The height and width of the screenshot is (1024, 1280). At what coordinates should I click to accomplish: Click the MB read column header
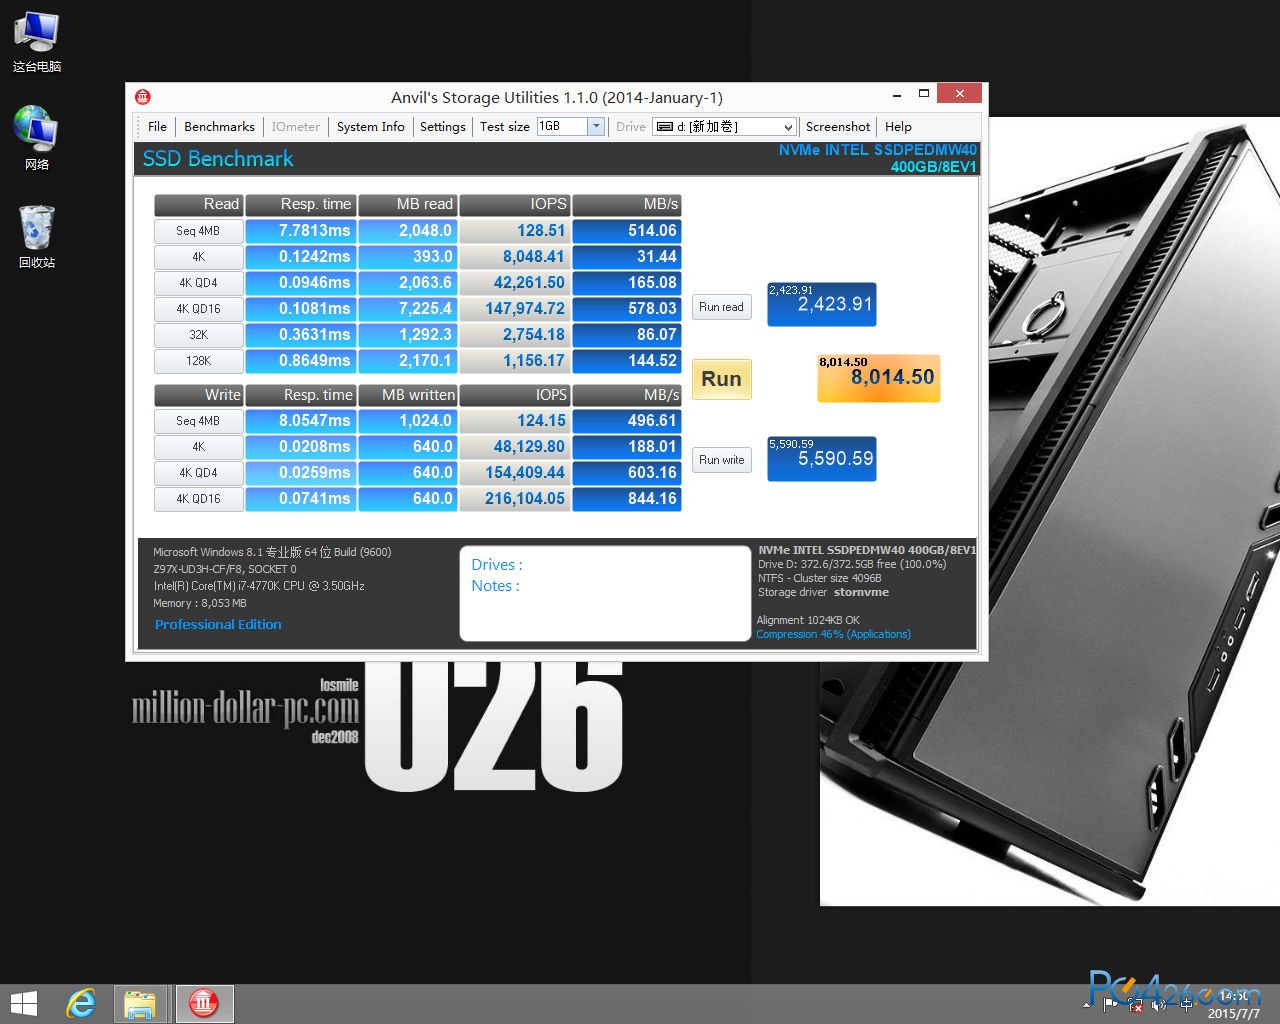point(407,204)
